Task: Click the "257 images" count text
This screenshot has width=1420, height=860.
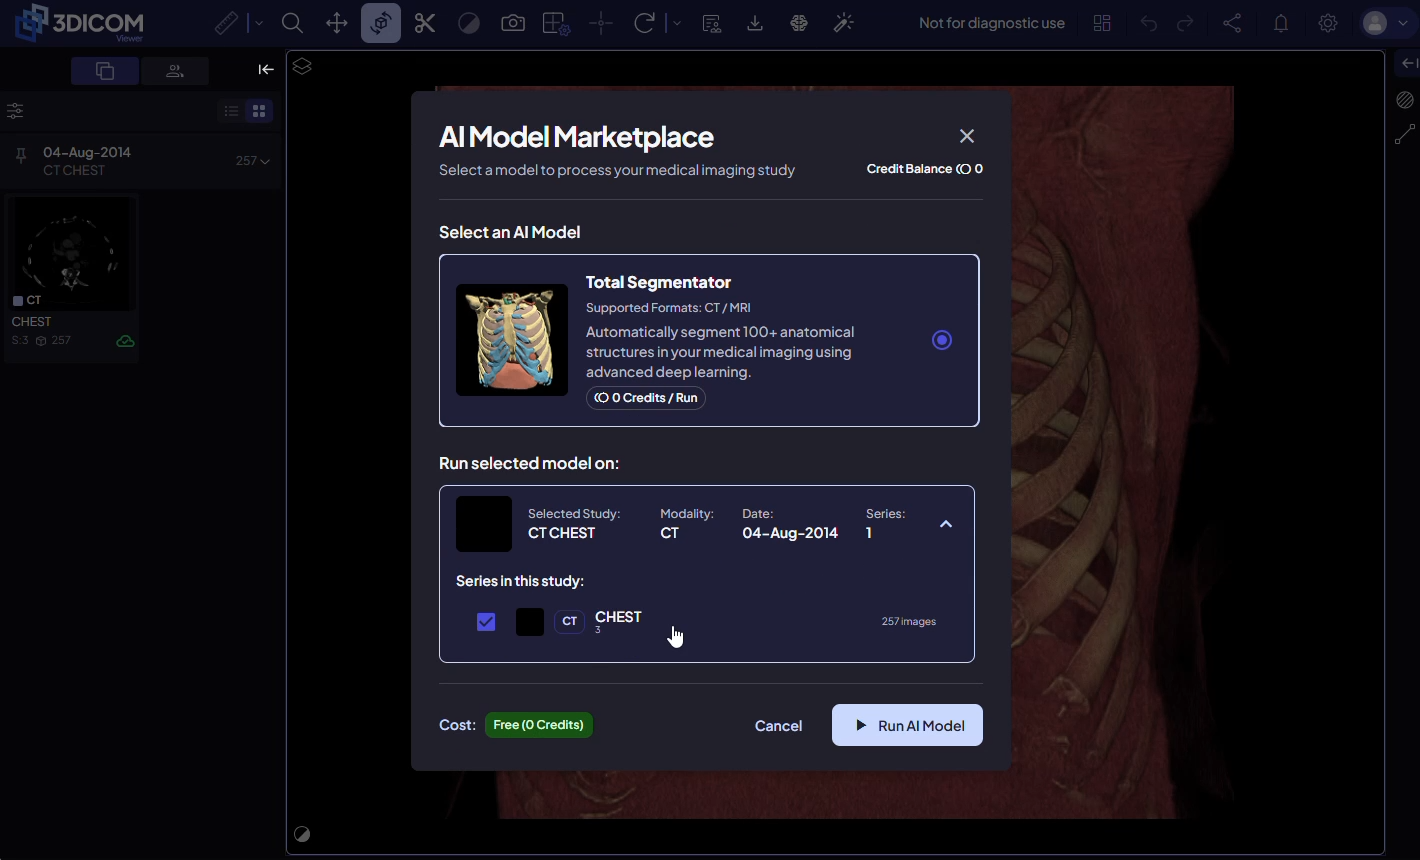Action: pos(909,622)
